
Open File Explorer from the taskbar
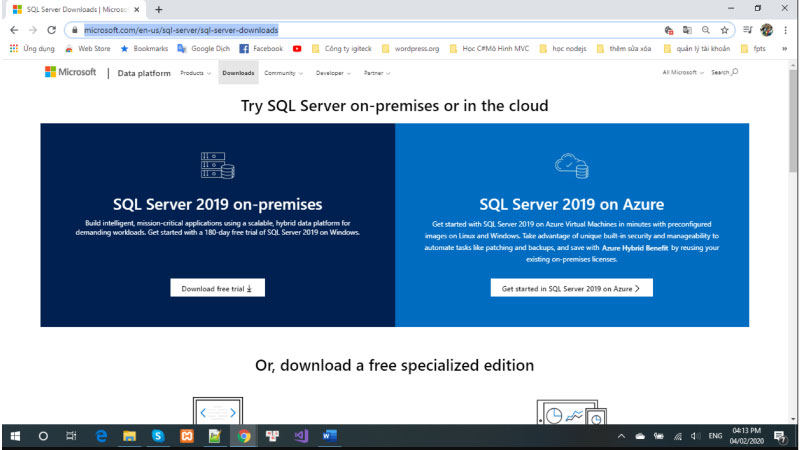point(130,436)
